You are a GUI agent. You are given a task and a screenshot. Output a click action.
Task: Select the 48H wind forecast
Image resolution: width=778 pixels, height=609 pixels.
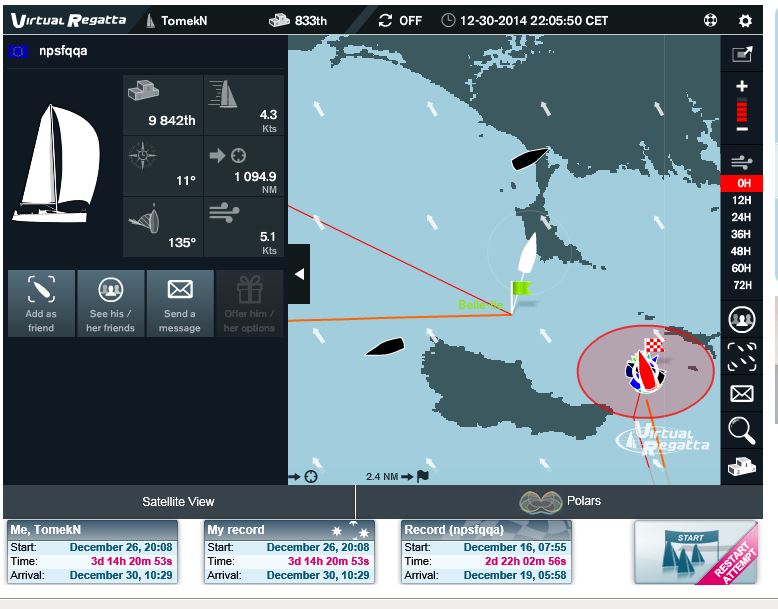coord(742,251)
